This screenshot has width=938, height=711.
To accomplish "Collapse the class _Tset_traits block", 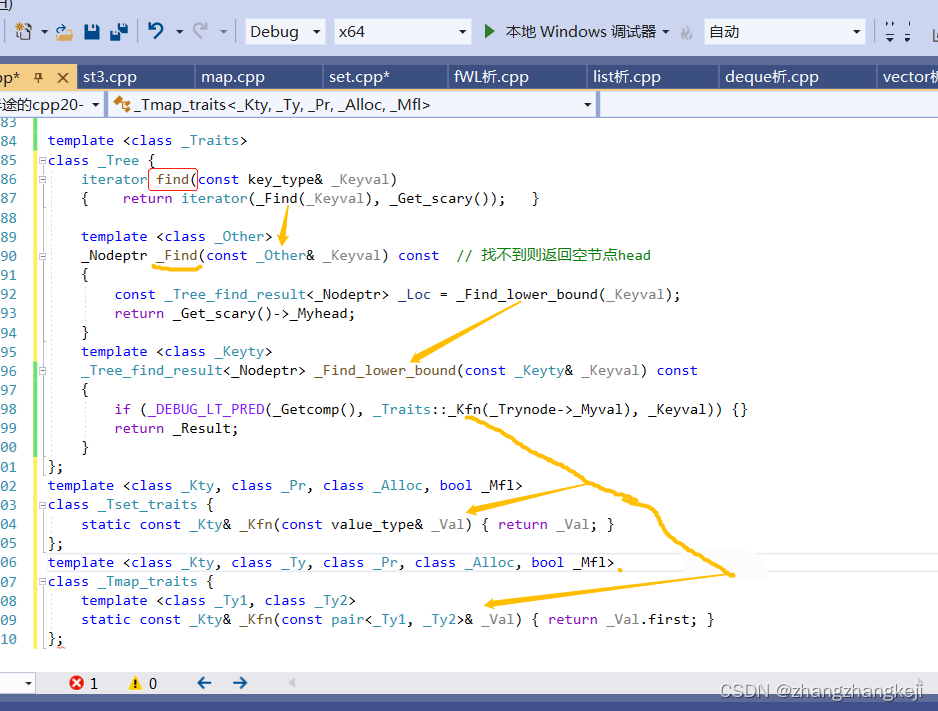I will (42, 505).
